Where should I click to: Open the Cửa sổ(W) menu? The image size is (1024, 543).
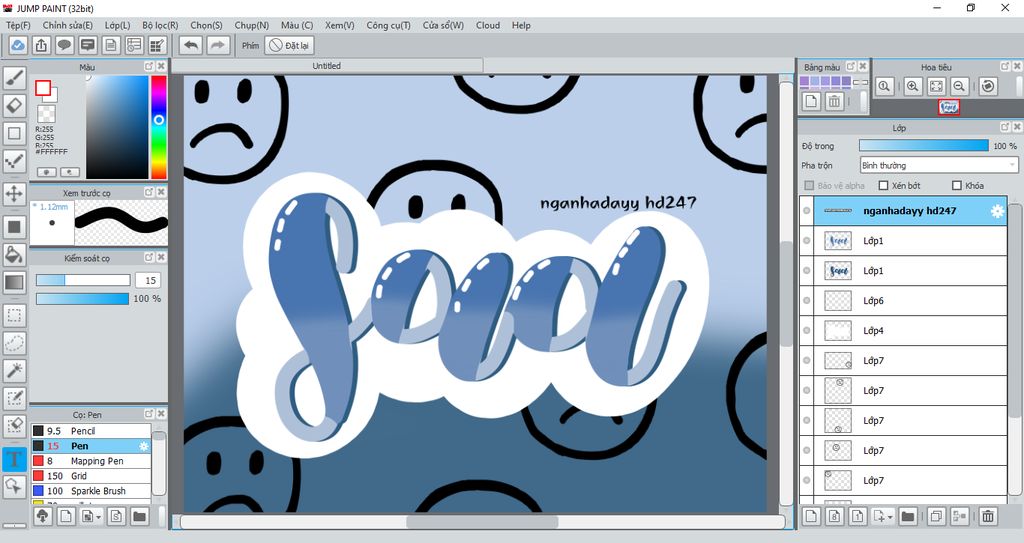tap(443, 25)
